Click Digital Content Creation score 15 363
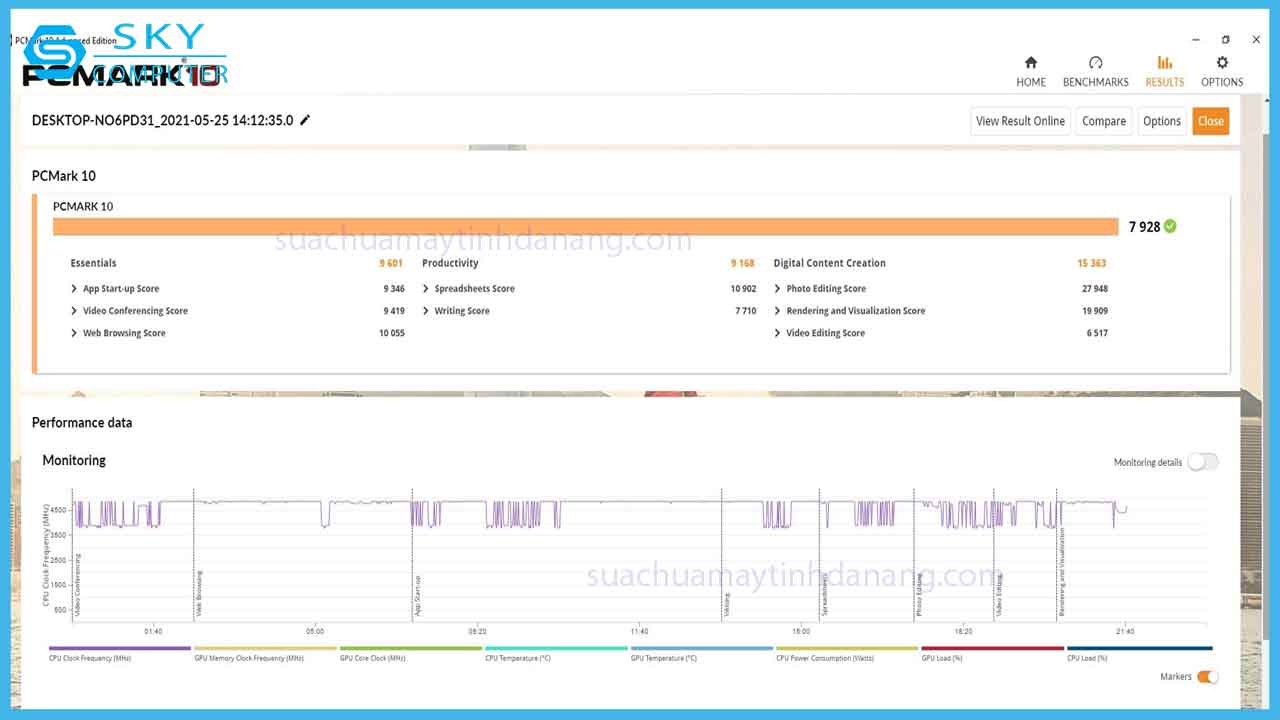 click(x=1092, y=263)
